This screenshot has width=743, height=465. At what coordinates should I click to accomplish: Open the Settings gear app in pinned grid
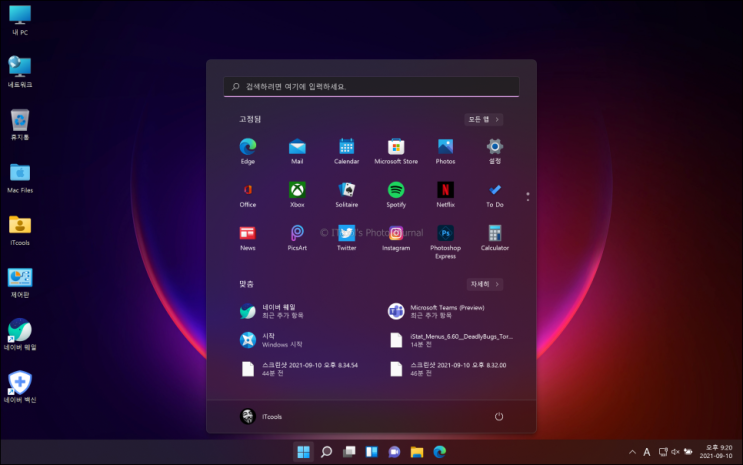[x=495, y=151]
